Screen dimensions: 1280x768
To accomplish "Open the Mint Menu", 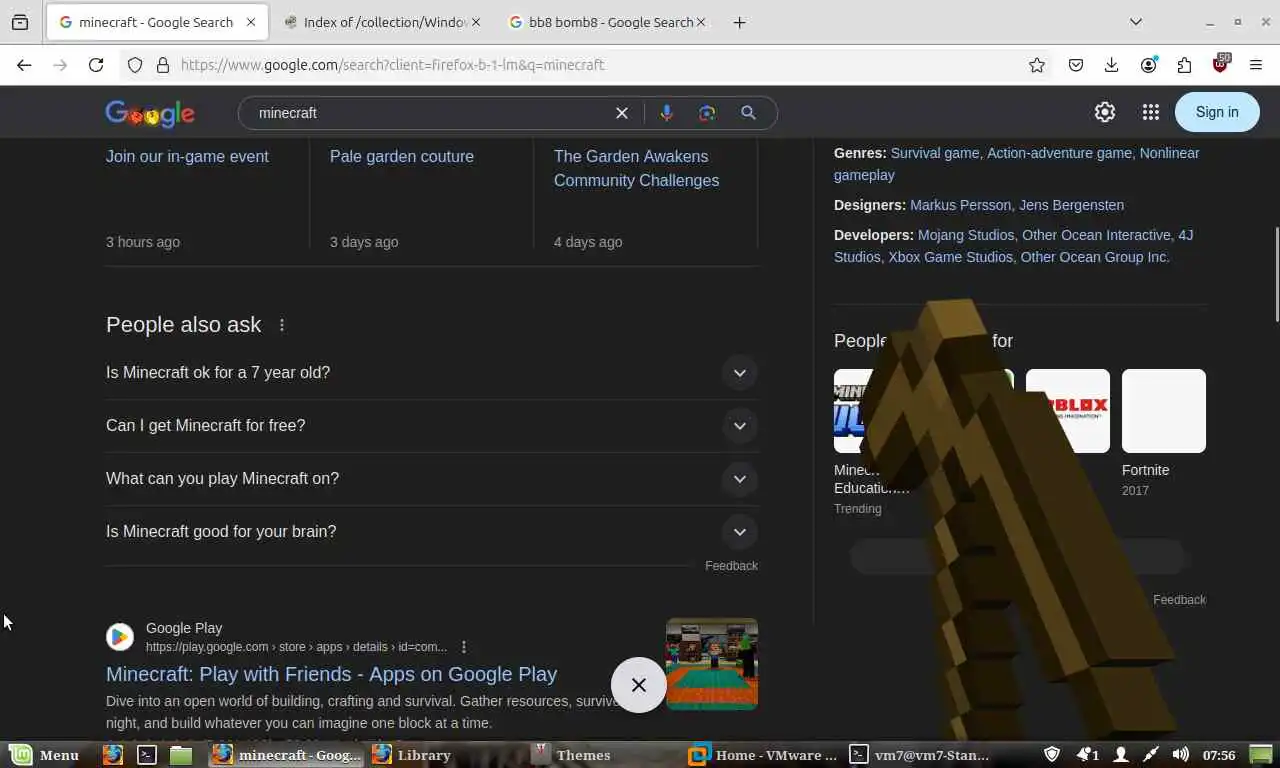I will [45, 755].
